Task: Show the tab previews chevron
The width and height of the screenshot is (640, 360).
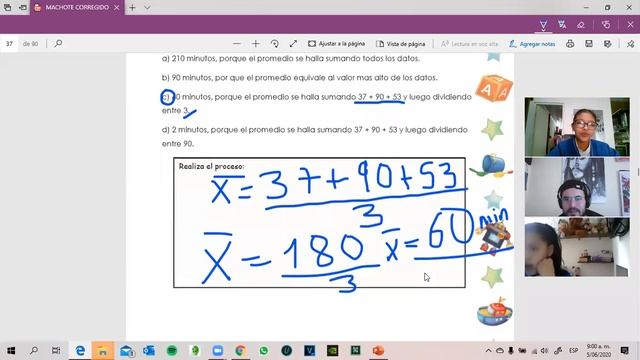Action: 147,7
